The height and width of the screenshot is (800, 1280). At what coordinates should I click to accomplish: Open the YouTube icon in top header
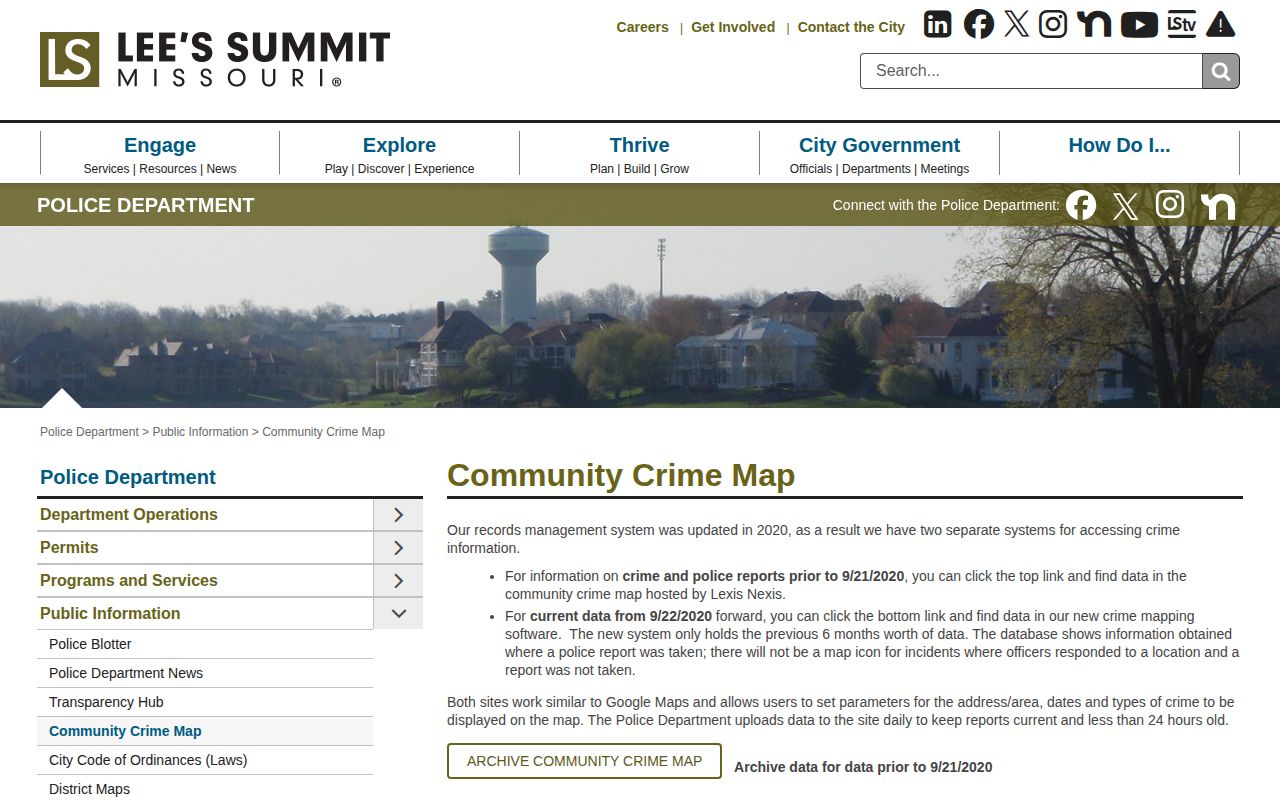click(x=1139, y=24)
